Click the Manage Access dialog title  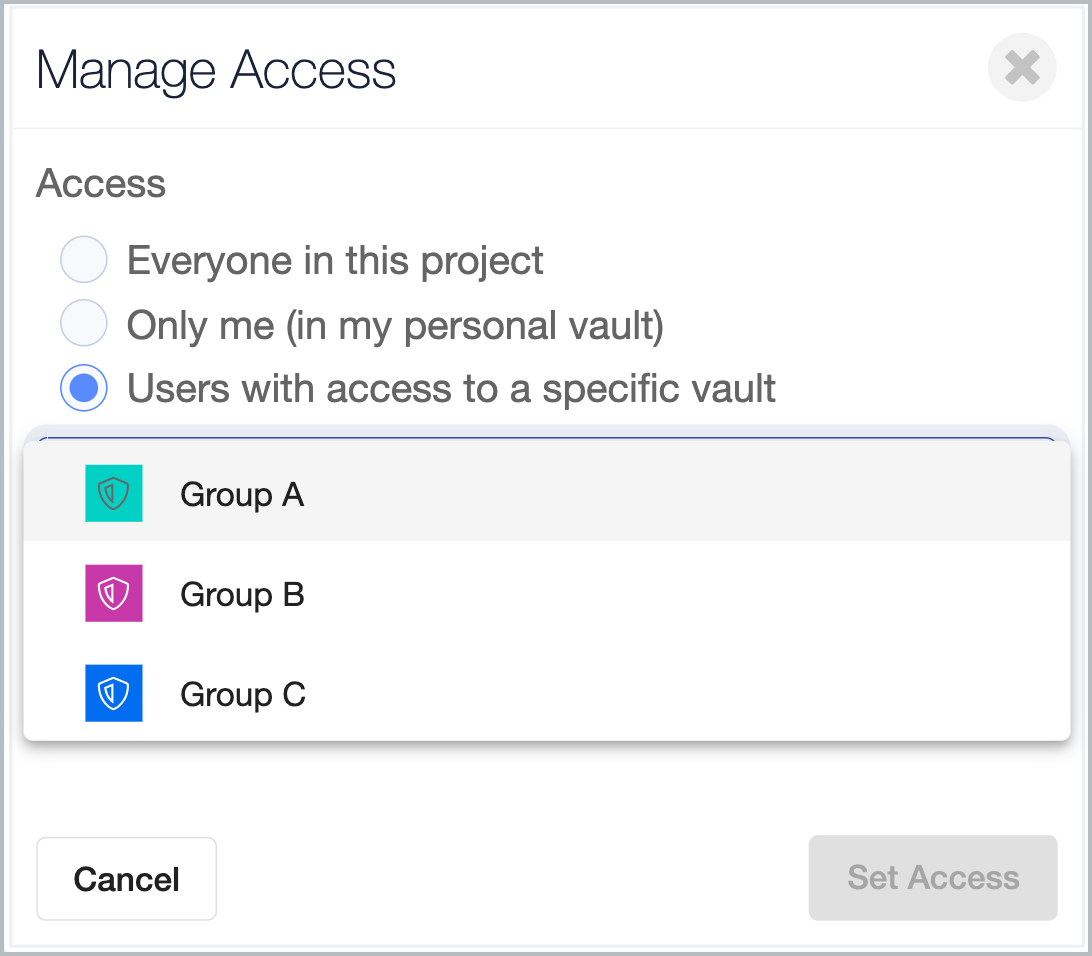pyautogui.click(x=216, y=71)
